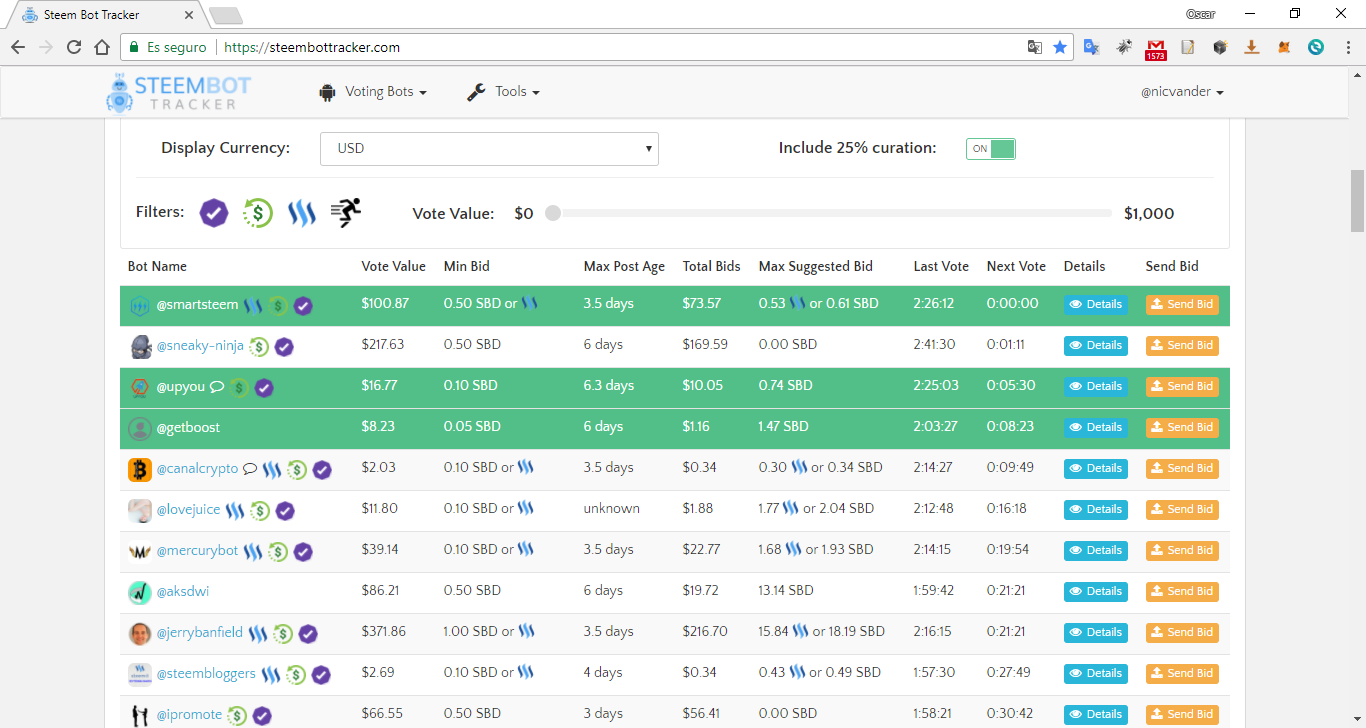Click the @mercurybot avatar image
Screen dimensions: 1366x728
(140, 551)
